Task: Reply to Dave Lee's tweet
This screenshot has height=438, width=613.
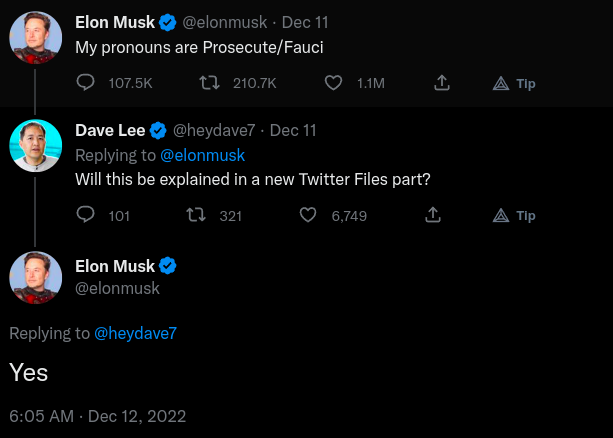Action: click(86, 215)
